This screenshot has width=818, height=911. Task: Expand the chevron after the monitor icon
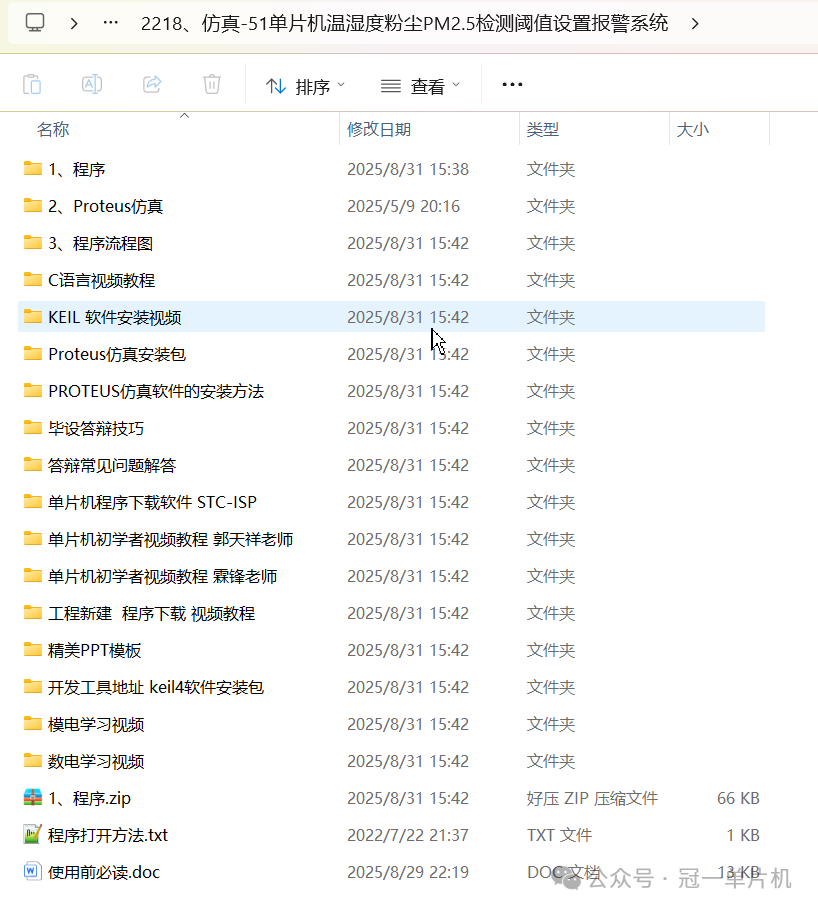[x=74, y=24]
